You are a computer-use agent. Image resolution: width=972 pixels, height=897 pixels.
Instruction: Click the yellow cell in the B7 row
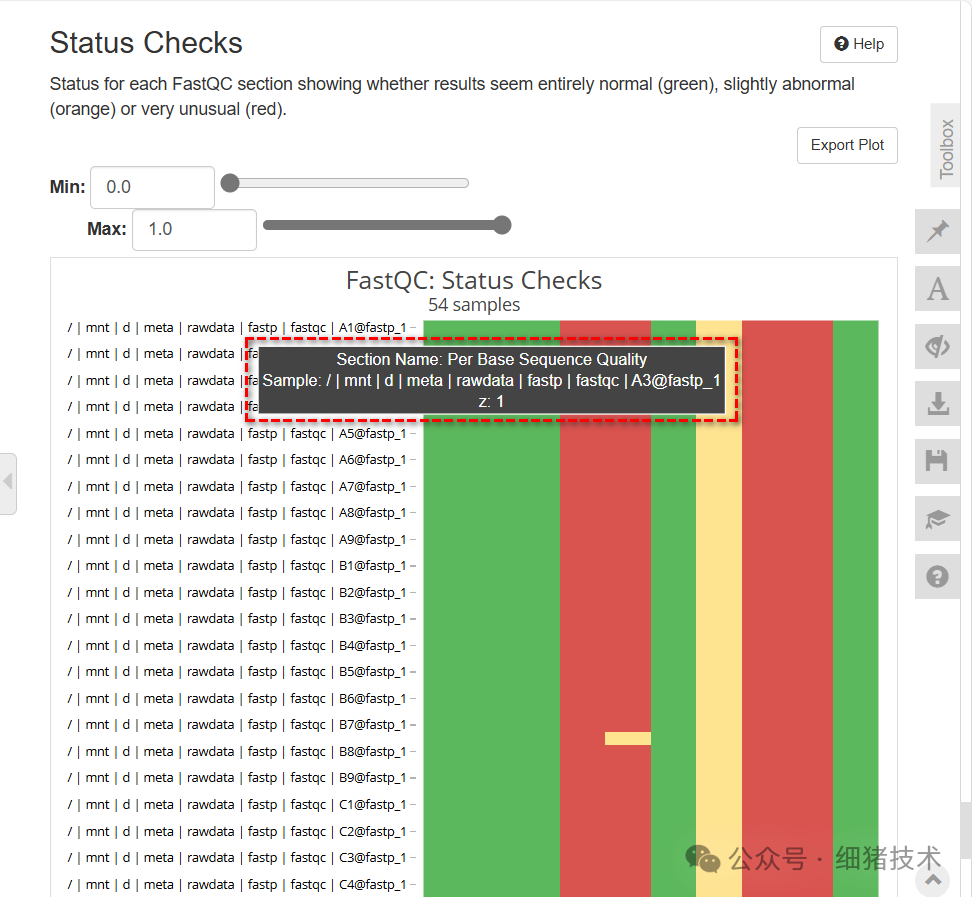point(627,737)
